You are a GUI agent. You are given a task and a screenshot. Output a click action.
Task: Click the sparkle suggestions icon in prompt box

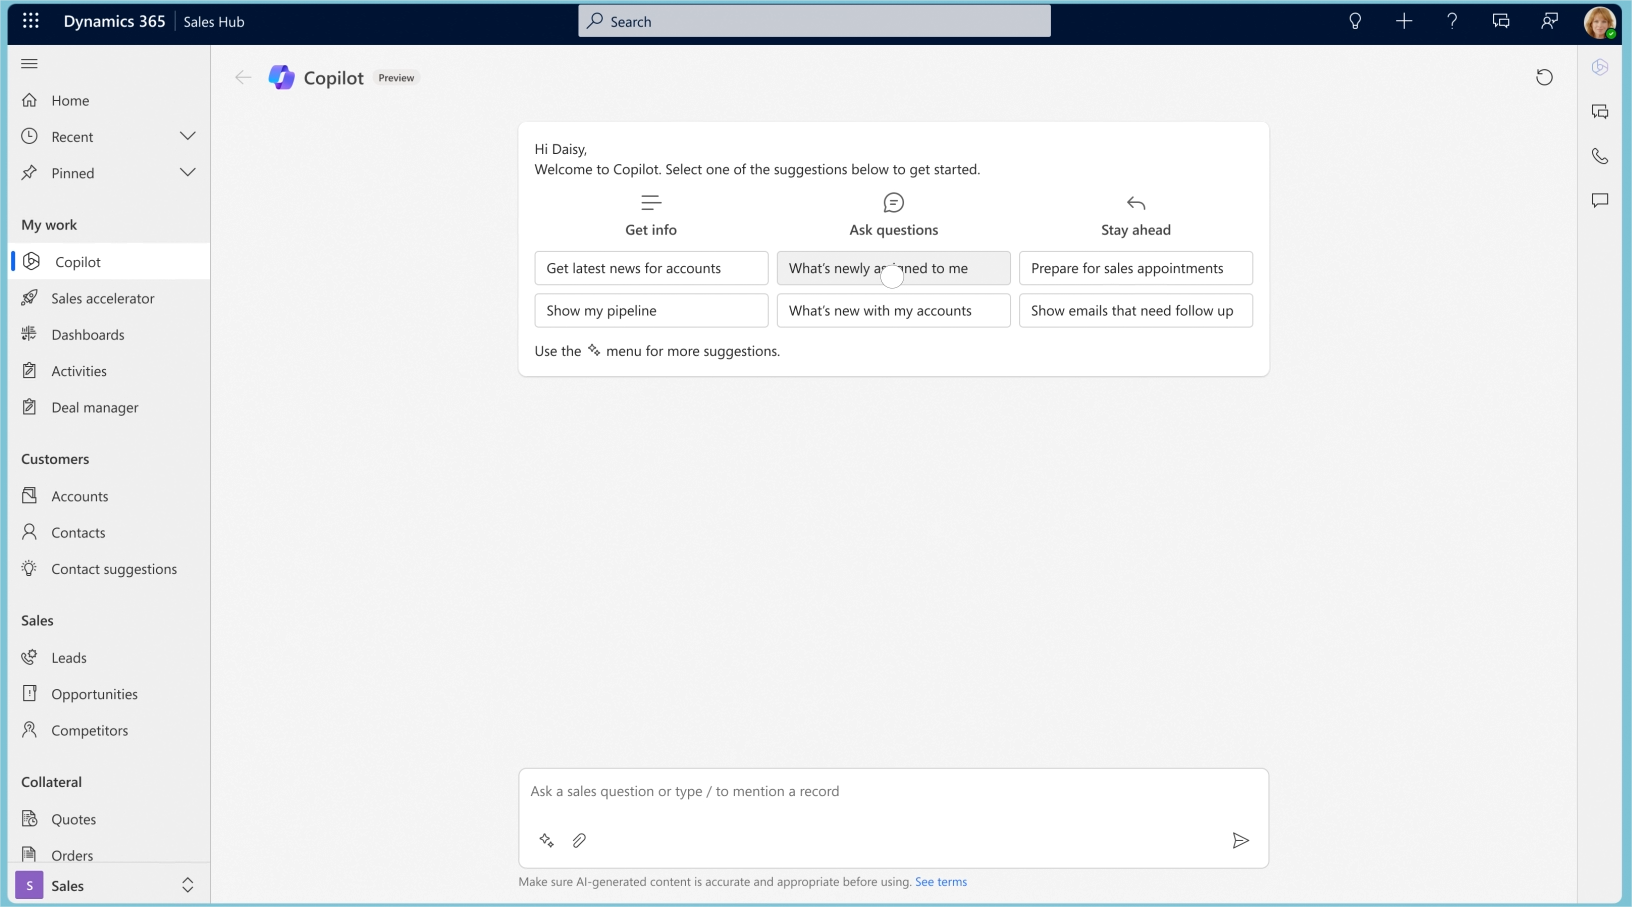click(546, 840)
